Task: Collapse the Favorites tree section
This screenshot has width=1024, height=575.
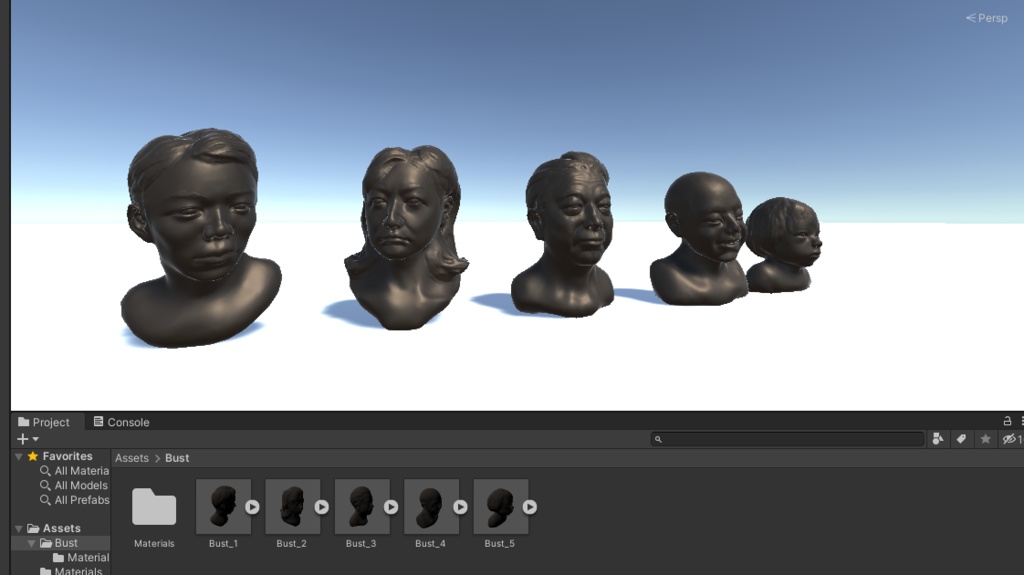Action: (19, 457)
